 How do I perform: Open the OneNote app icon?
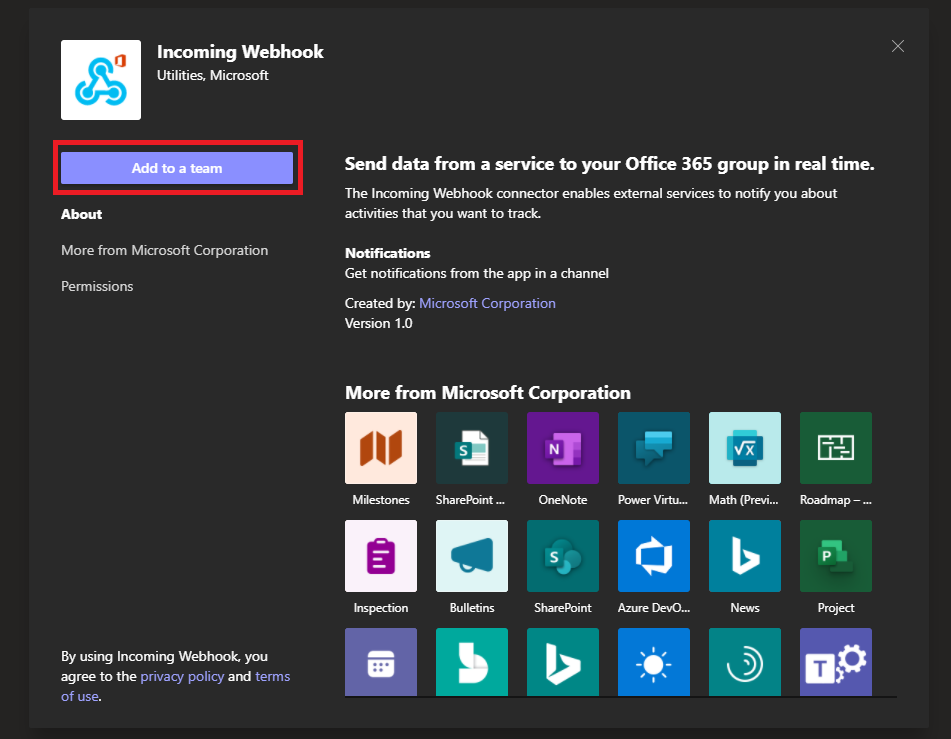click(563, 448)
